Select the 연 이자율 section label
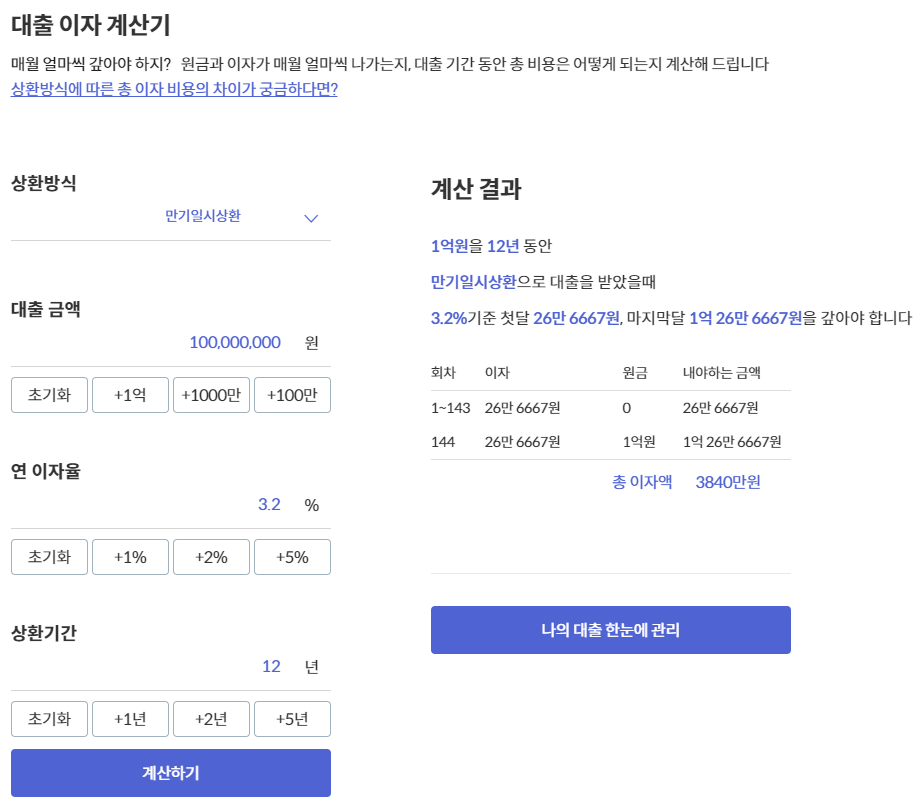The image size is (921, 809). click(x=46, y=471)
